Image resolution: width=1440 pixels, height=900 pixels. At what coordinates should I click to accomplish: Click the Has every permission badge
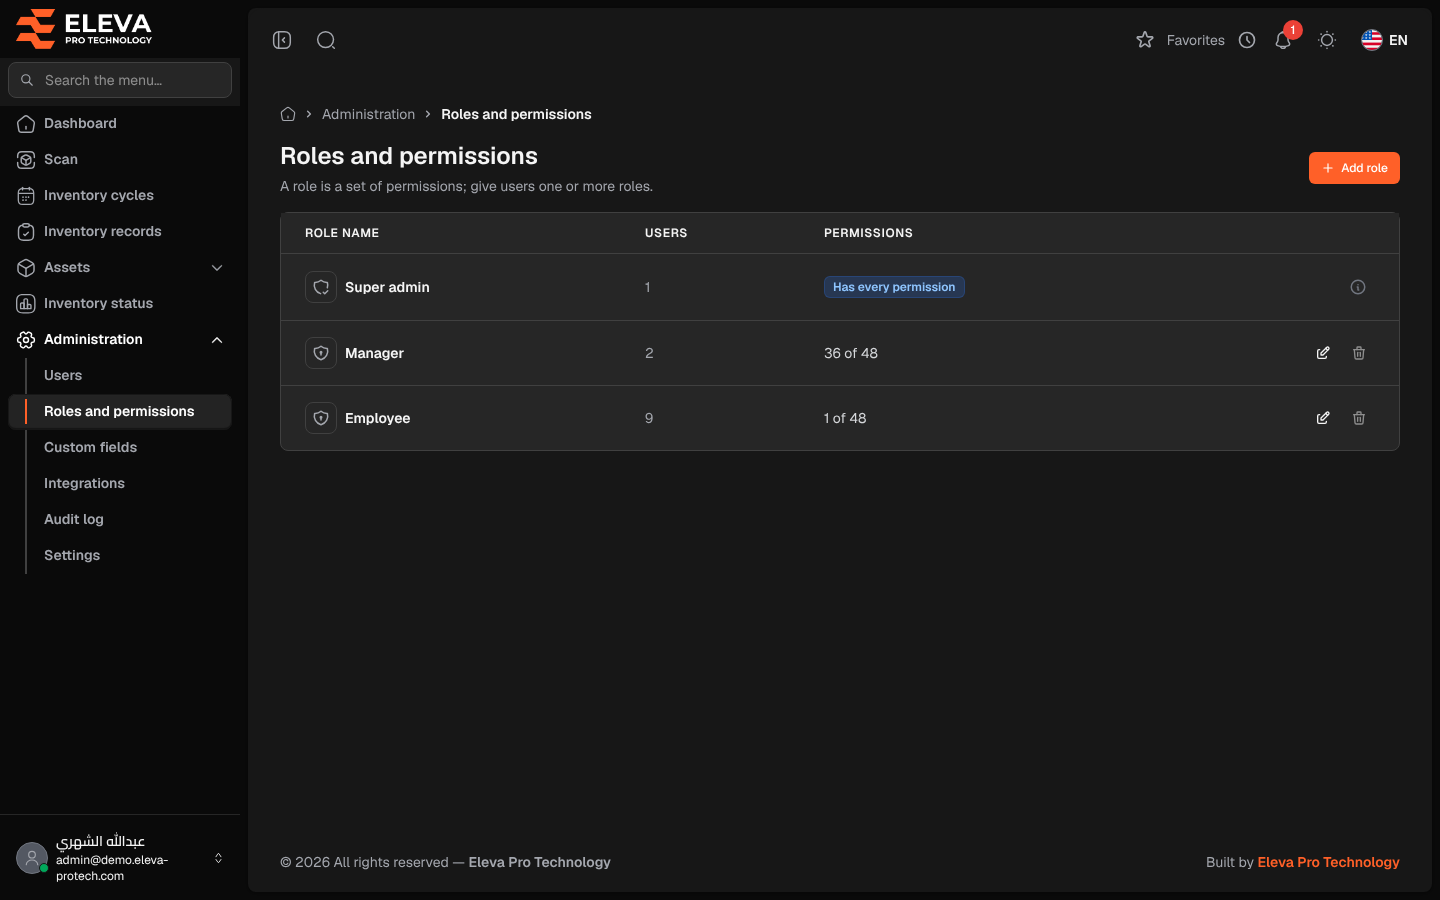(x=894, y=287)
